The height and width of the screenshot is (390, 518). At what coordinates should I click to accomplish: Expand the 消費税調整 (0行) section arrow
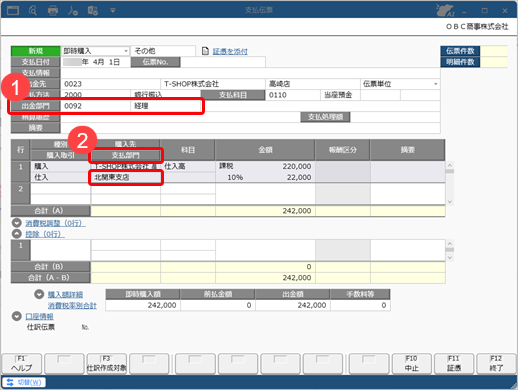[17, 223]
